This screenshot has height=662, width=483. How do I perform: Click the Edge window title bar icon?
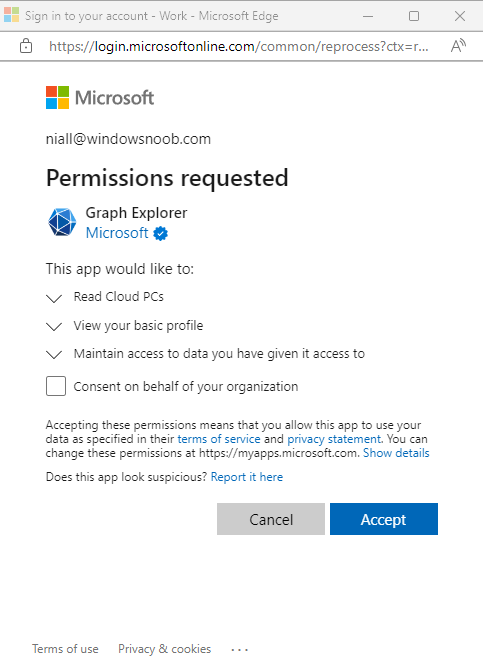click(x=11, y=16)
